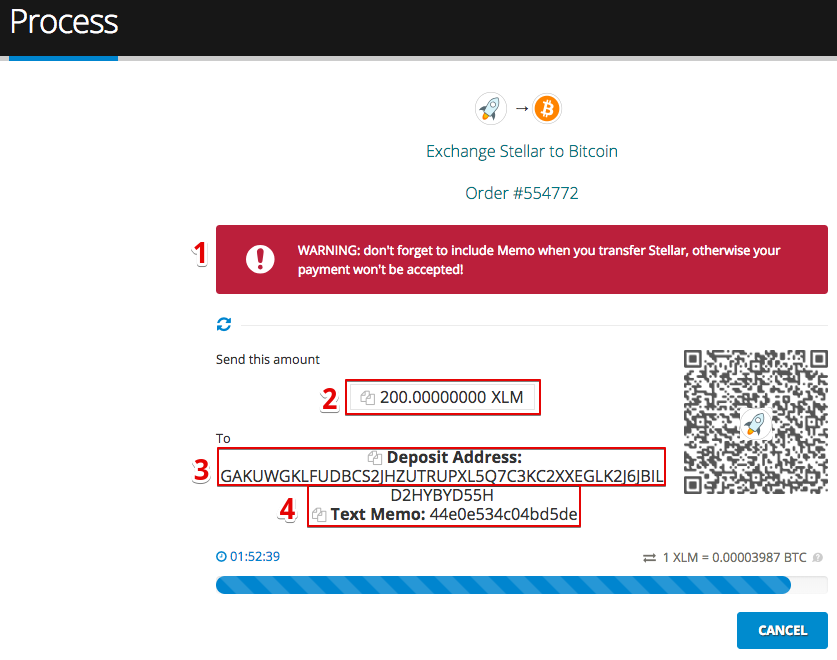
Task: Copy the deposit address via copy icon
Action: coord(375,458)
